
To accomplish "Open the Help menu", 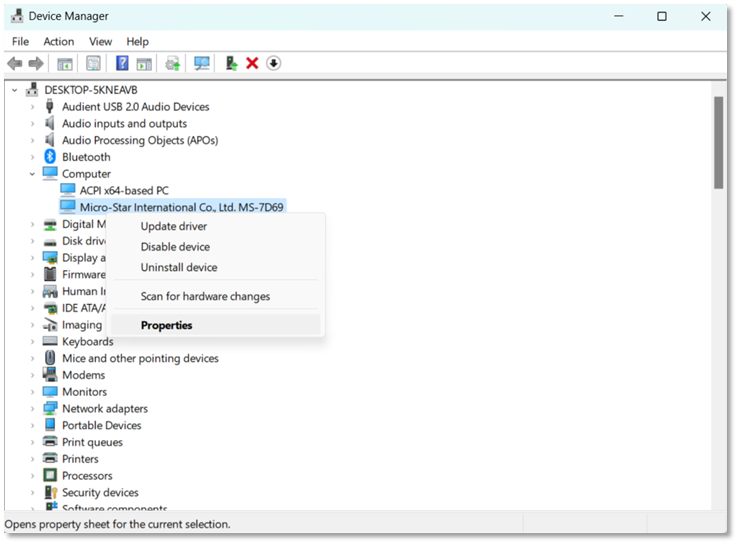I will 137,41.
